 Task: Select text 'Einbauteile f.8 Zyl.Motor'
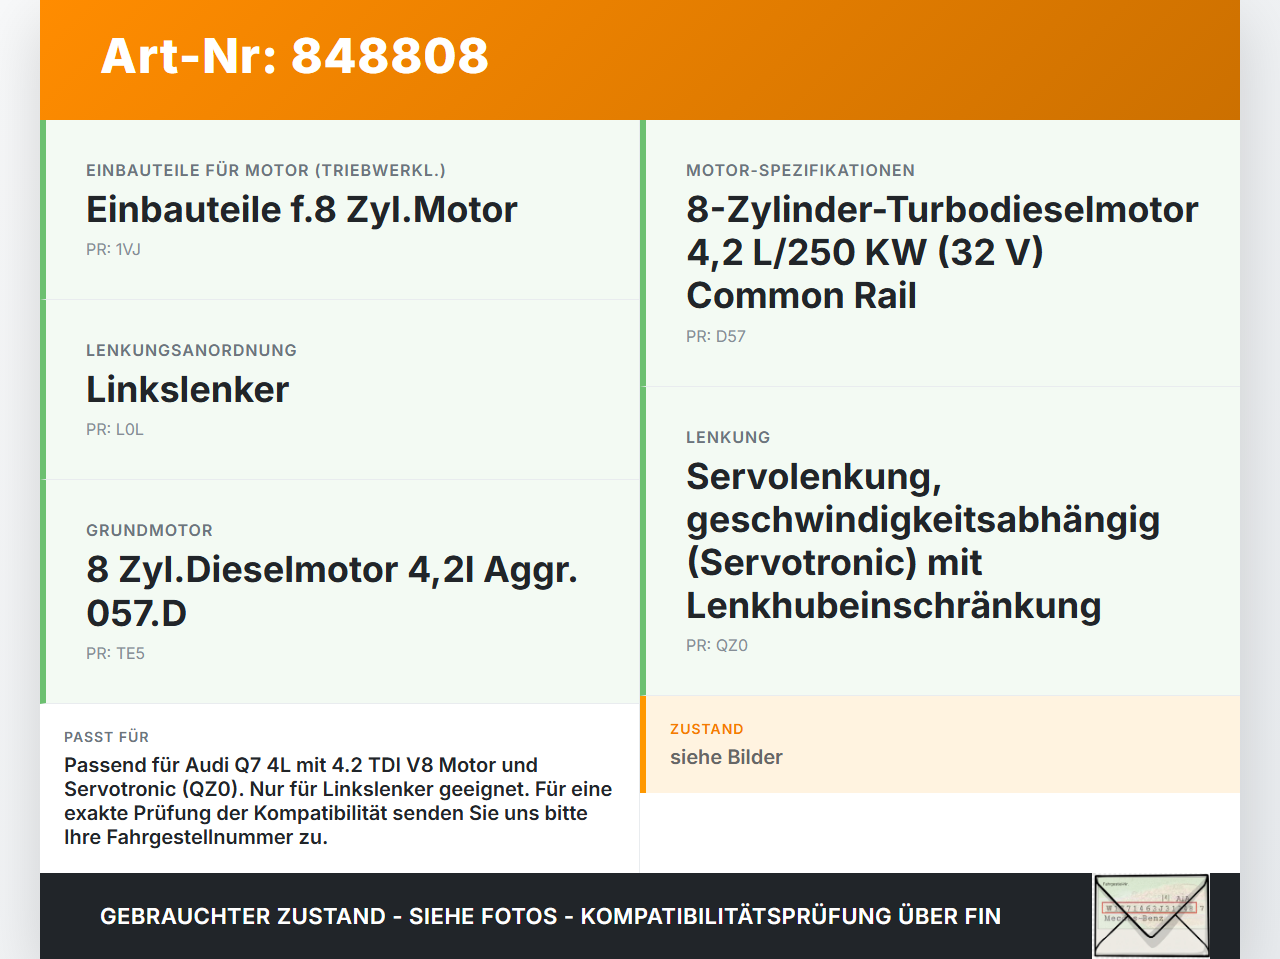(x=302, y=209)
